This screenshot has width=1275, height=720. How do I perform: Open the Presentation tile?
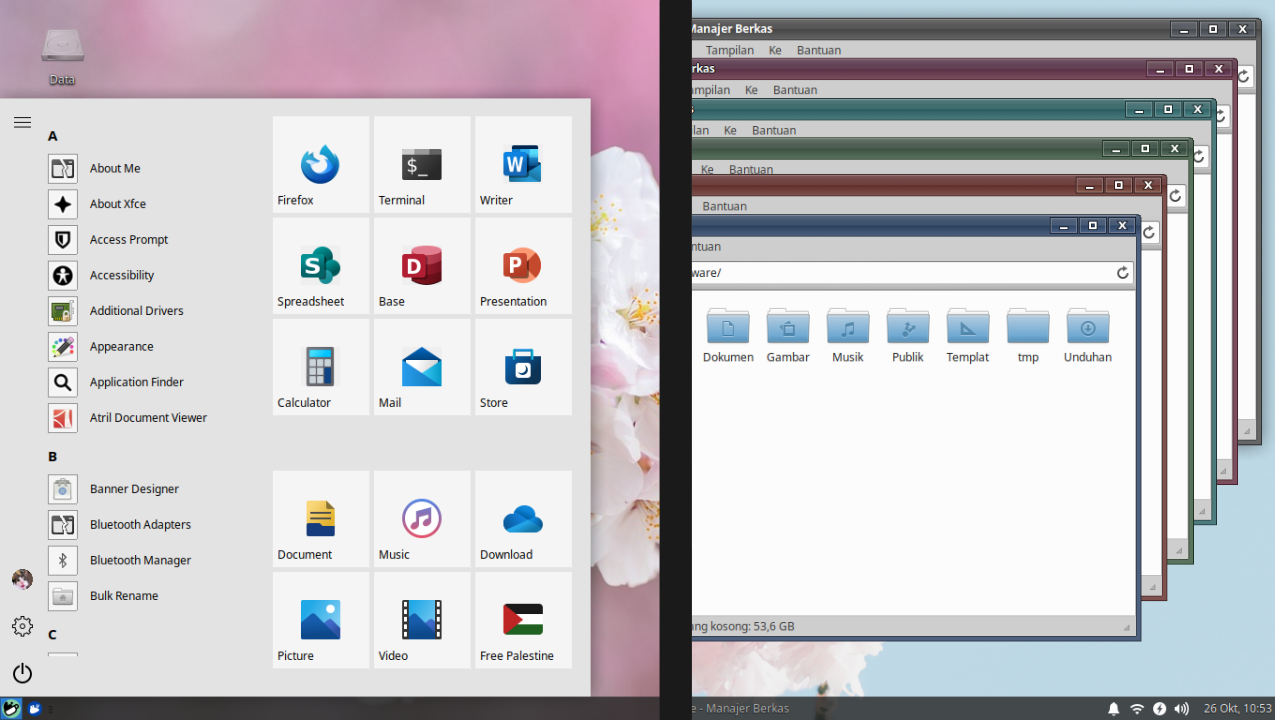[x=523, y=265]
